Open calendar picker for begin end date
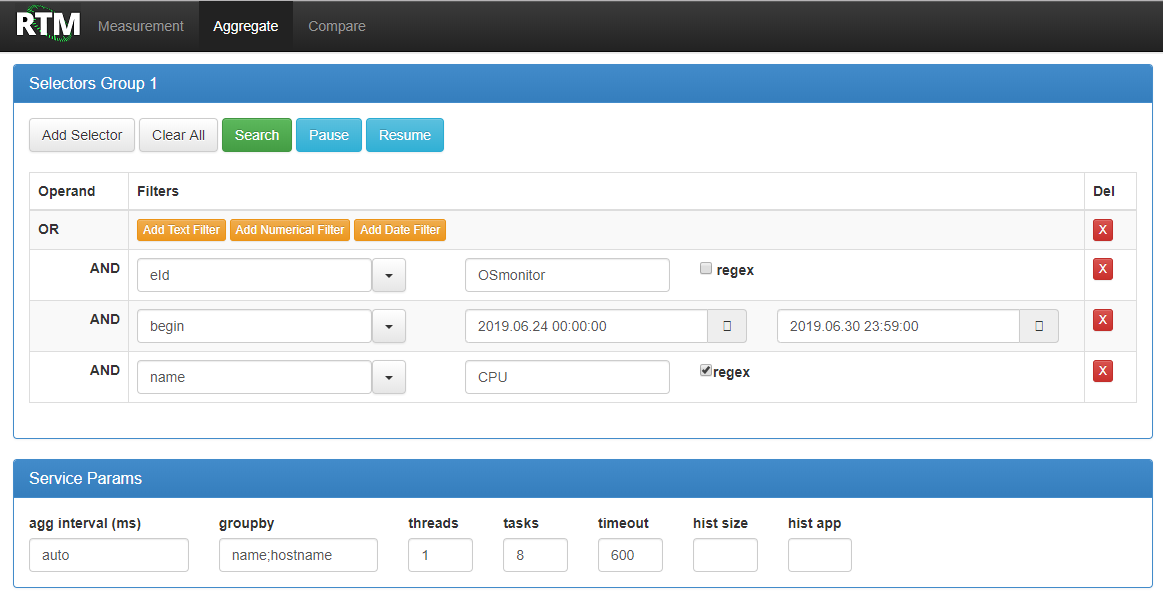This screenshot has height=596, width=1163. tap(1038, 326)
